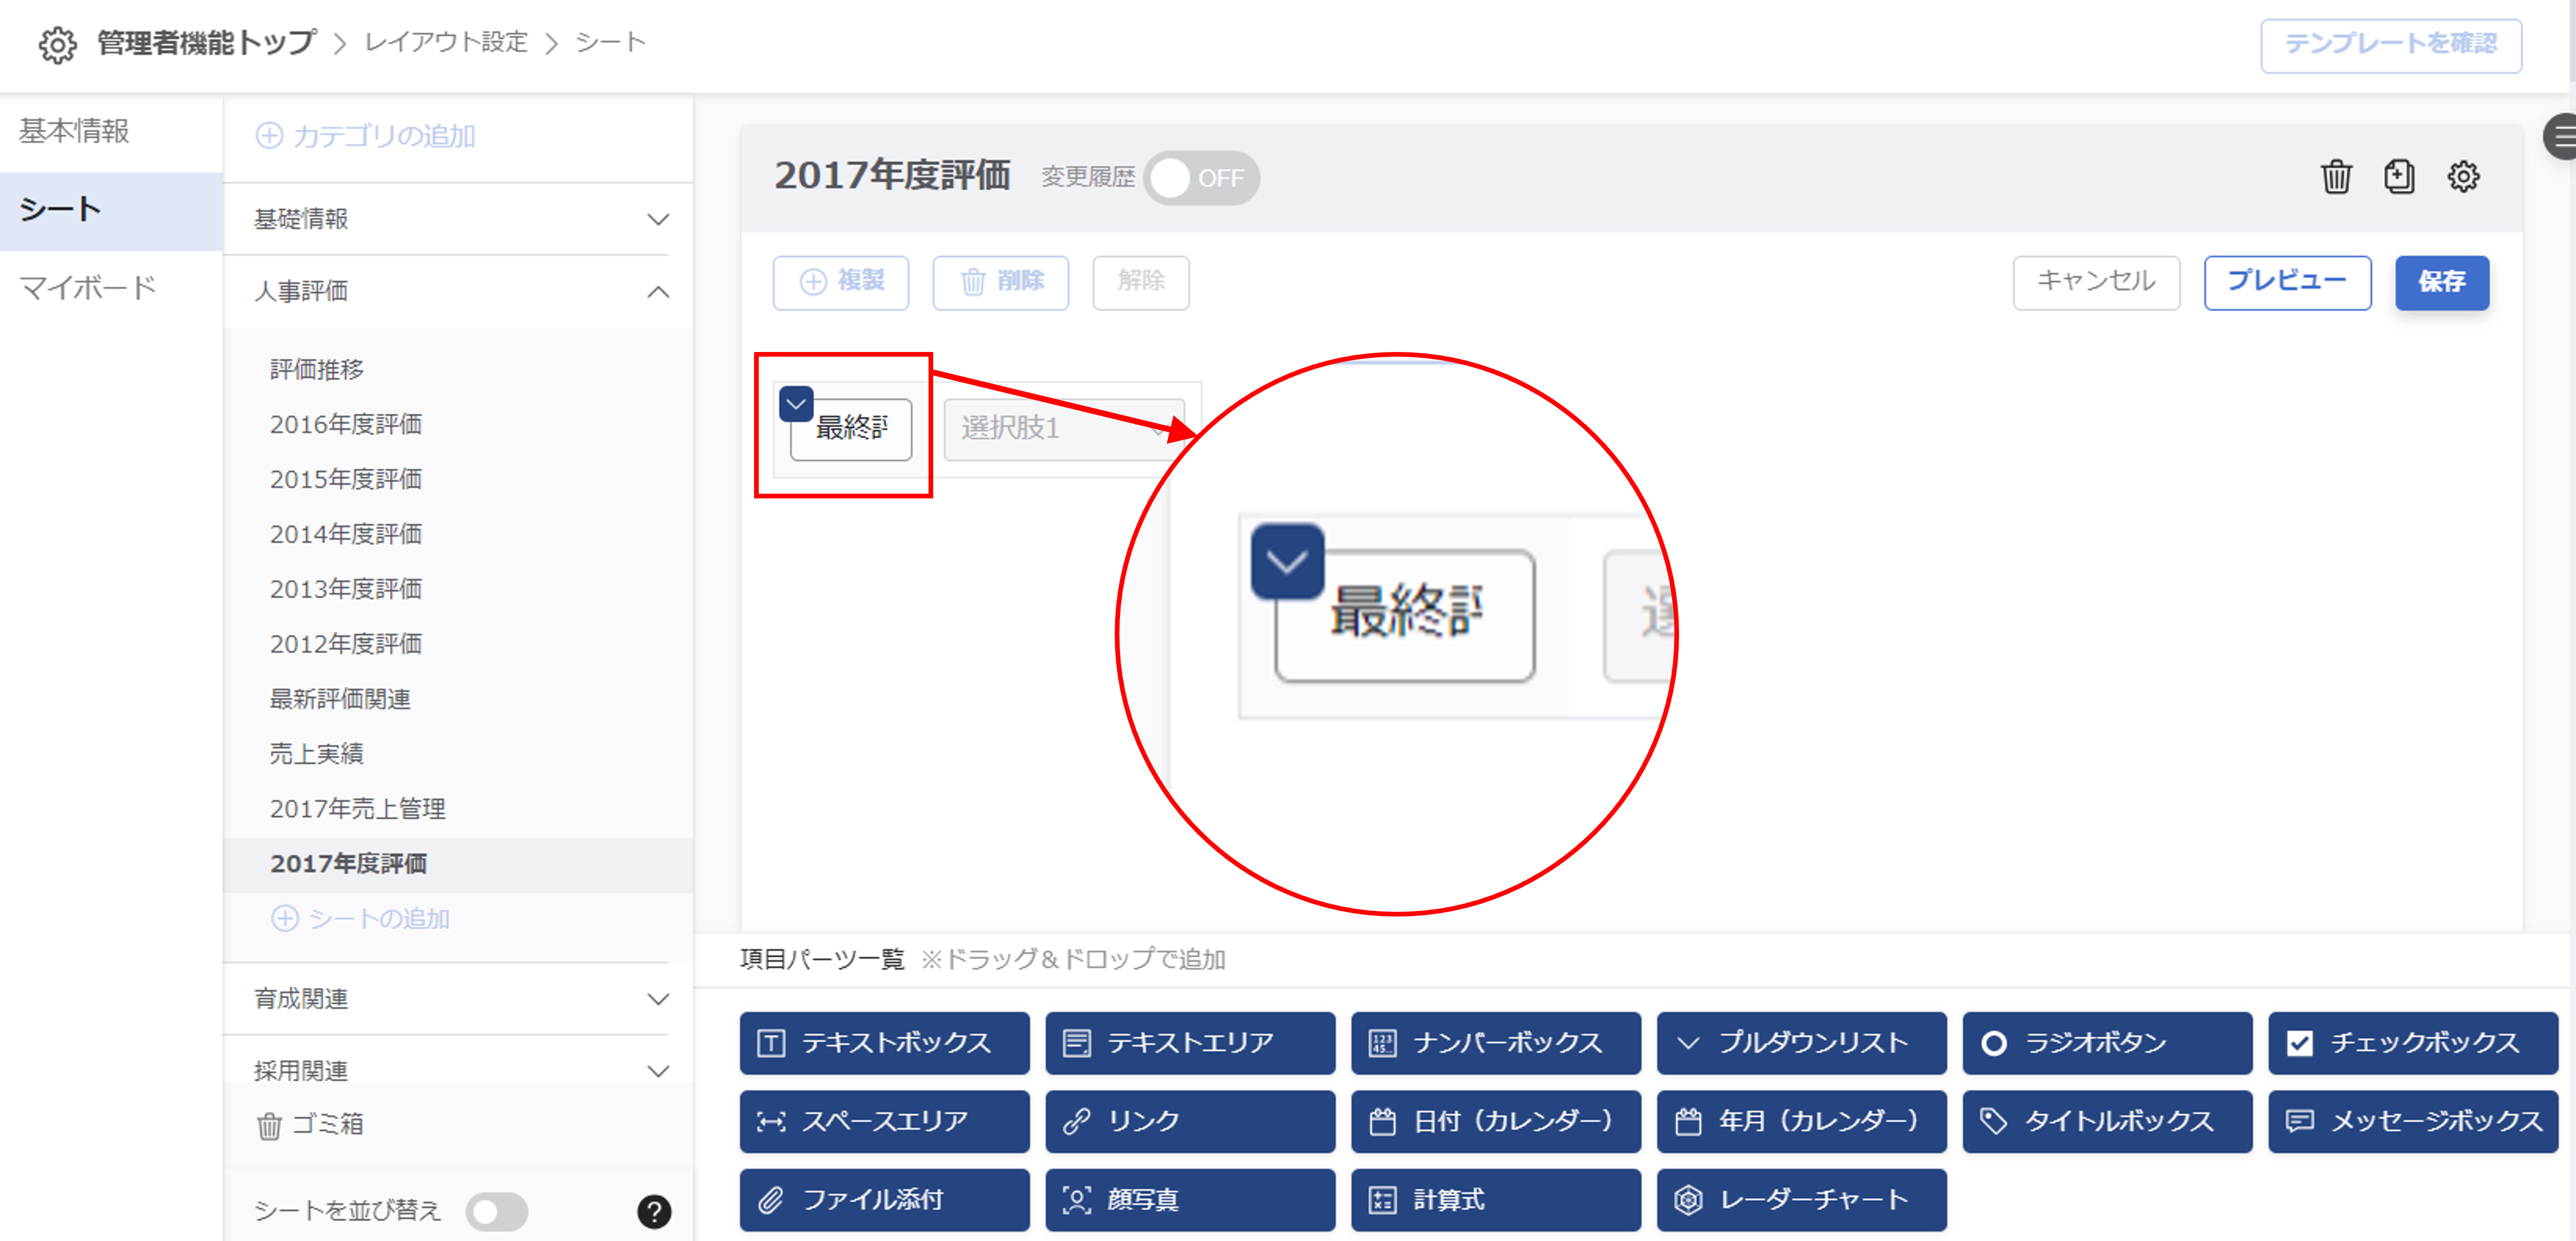Viewport: 2576px width, 1241px height.
Task: Select the ファイル添付 part button
Action: (x=884, y=1199)
